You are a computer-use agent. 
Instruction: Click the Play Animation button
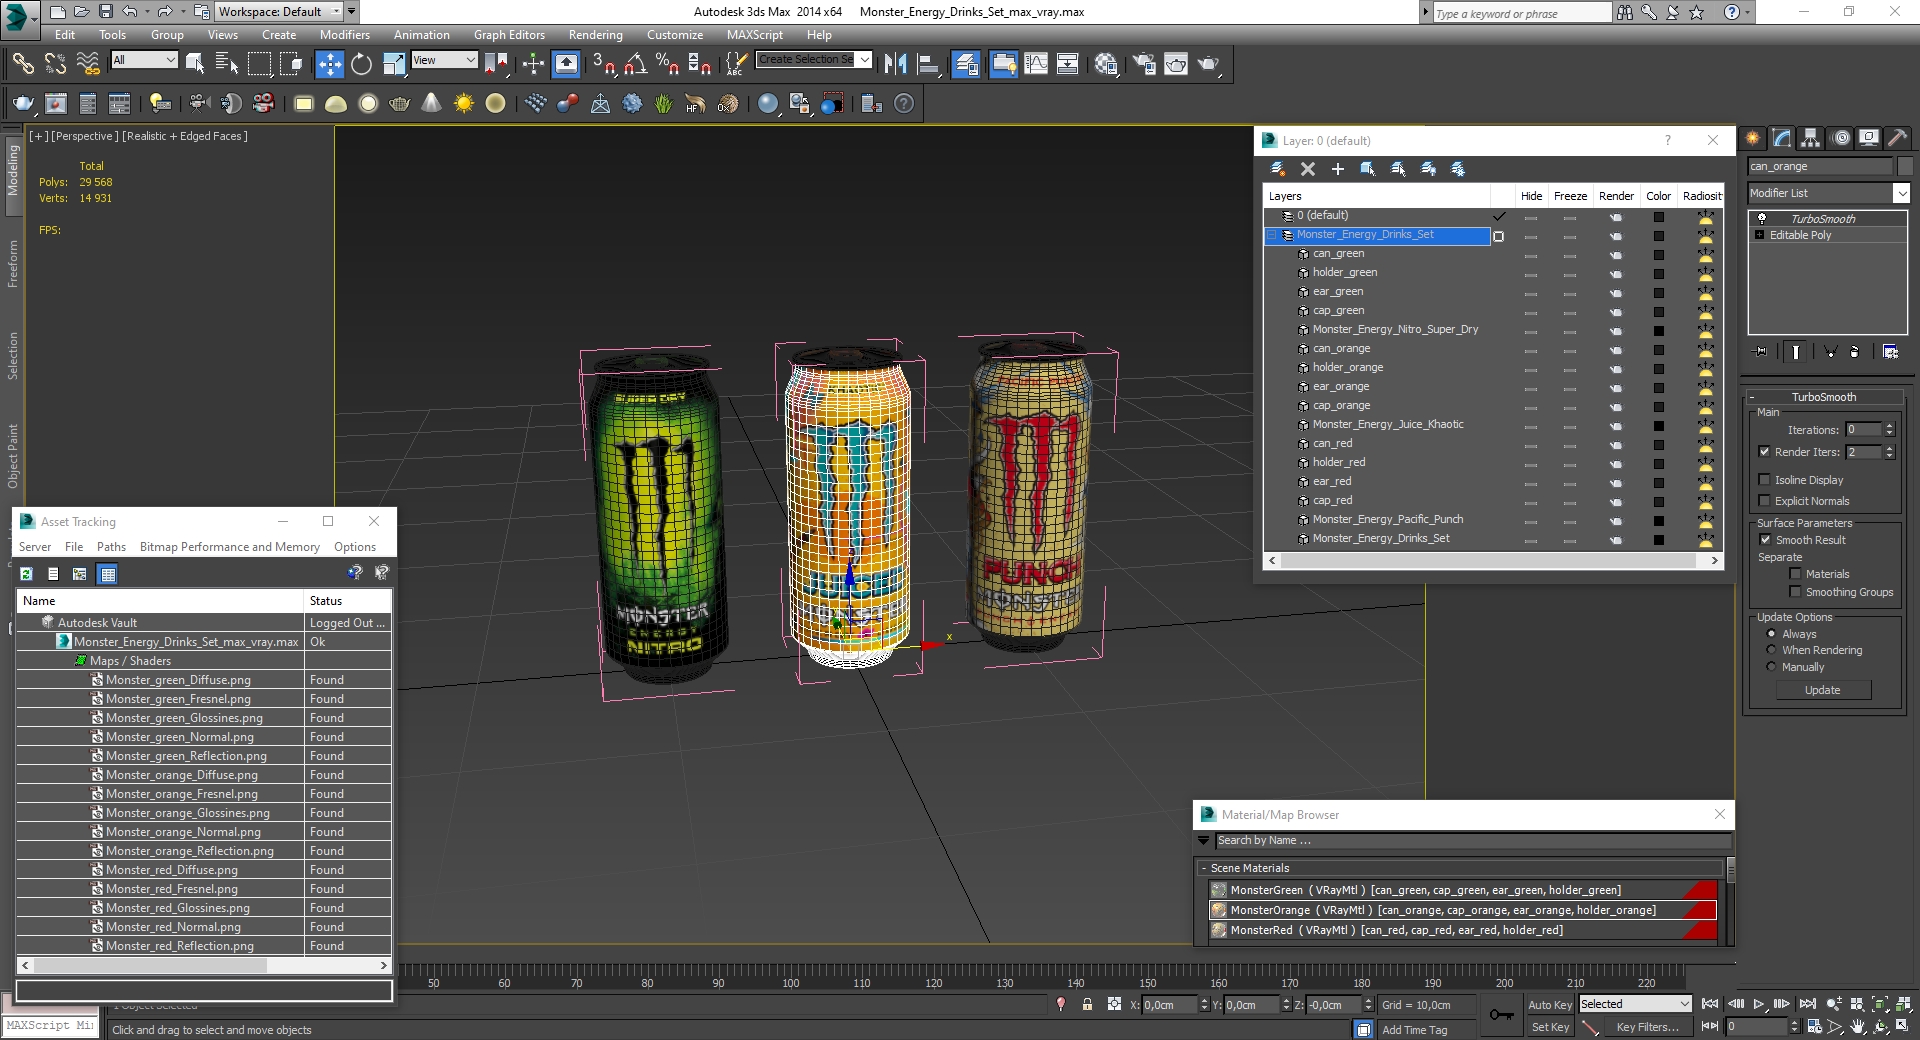tap(1759, 1004)
